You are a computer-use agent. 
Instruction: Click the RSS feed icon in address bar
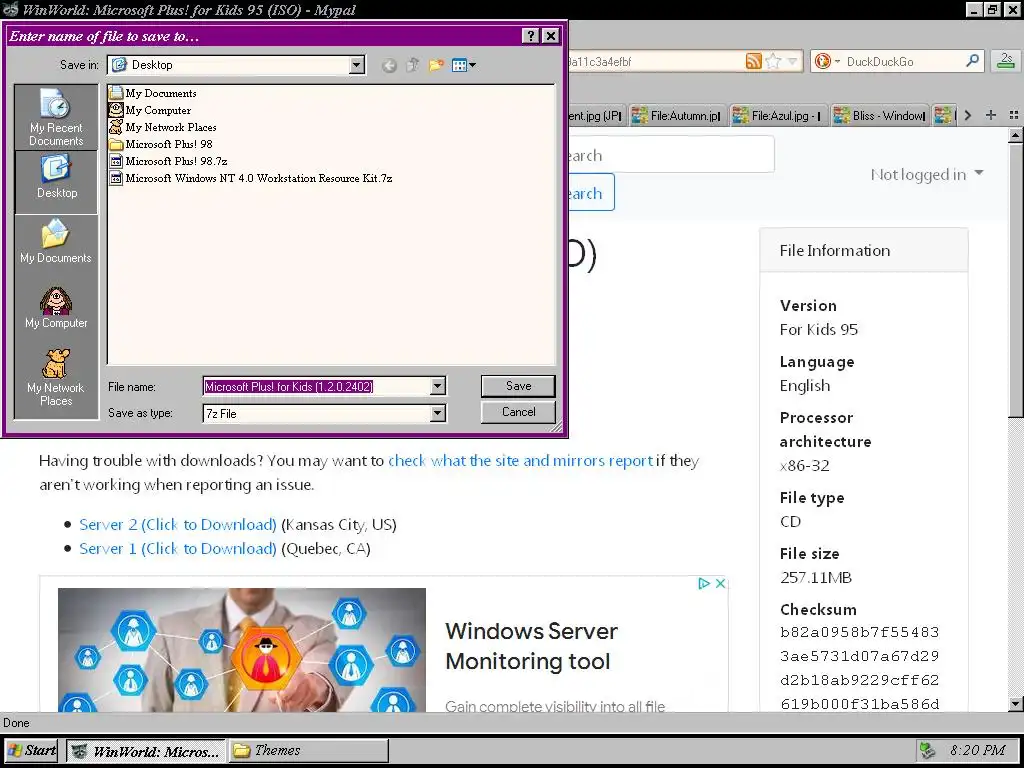click(754, 61)
